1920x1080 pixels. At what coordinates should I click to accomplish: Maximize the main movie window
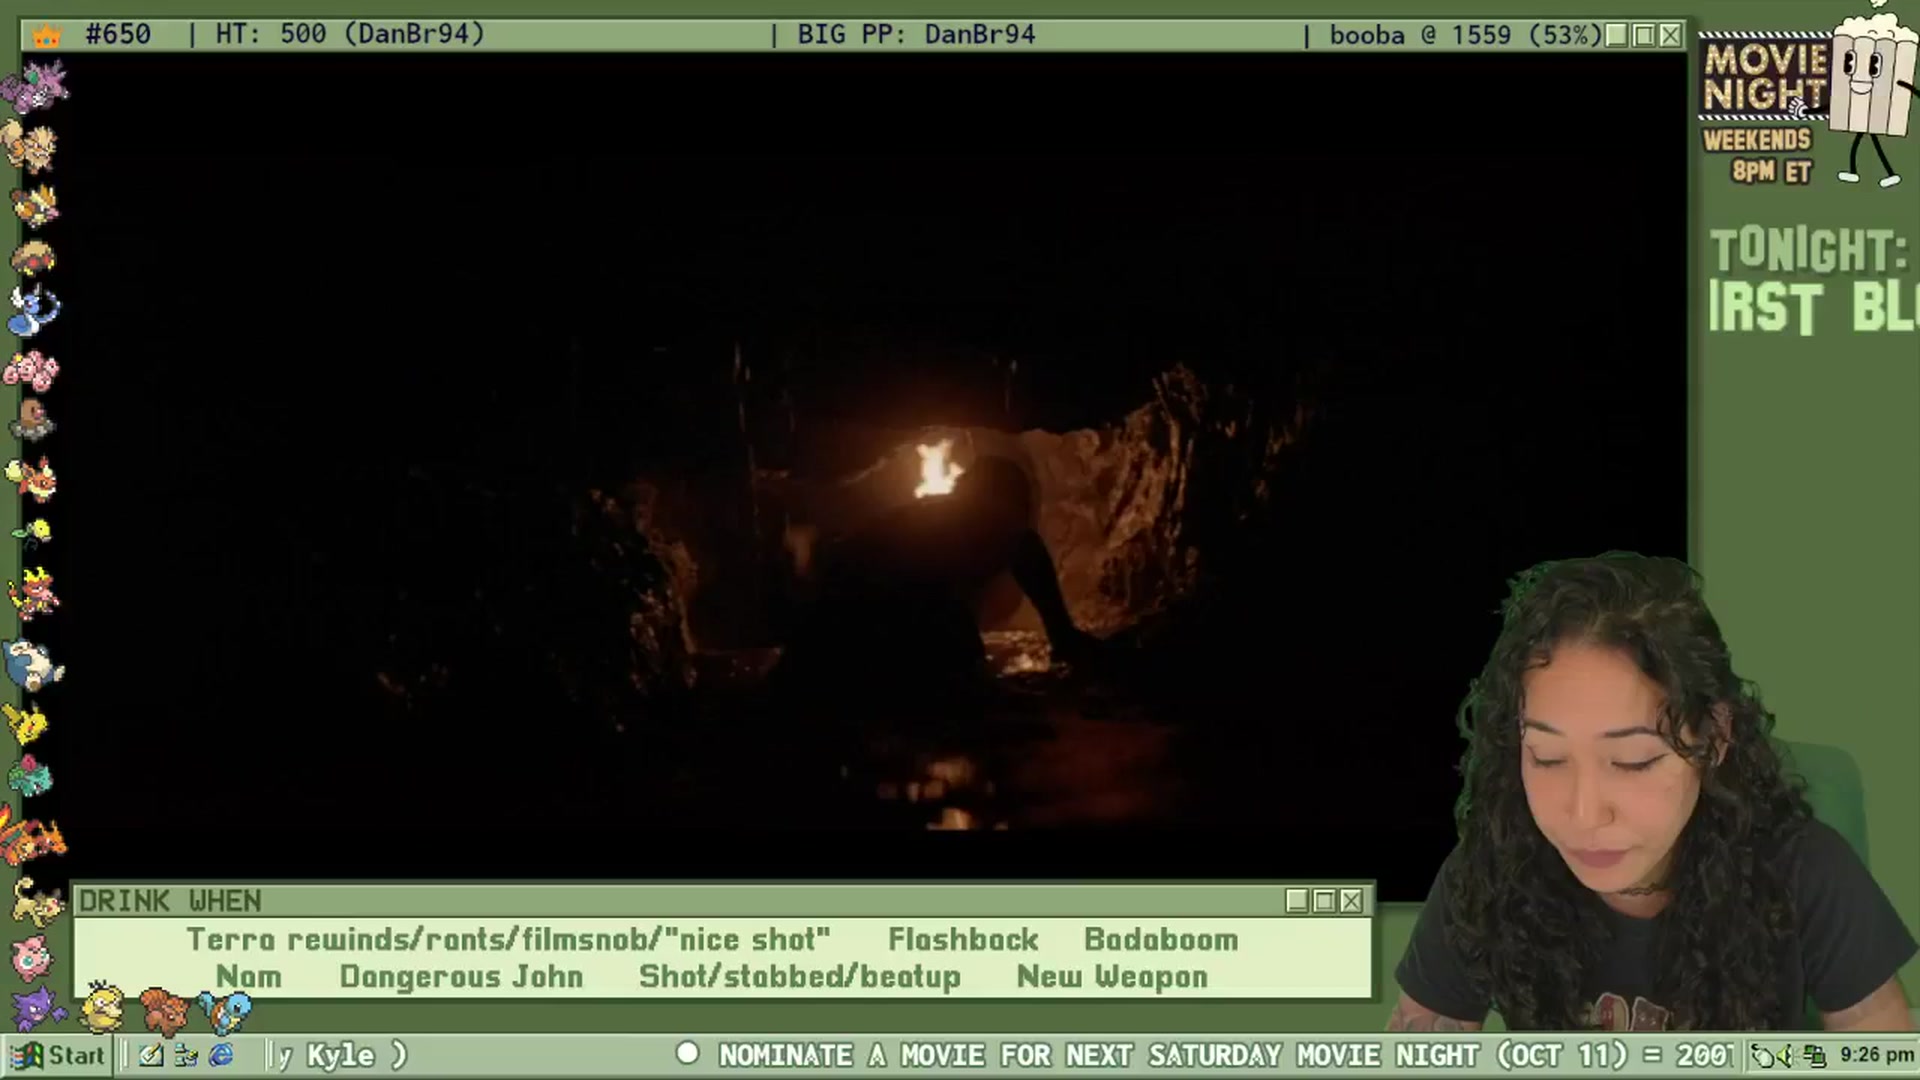click(1644, 35)
